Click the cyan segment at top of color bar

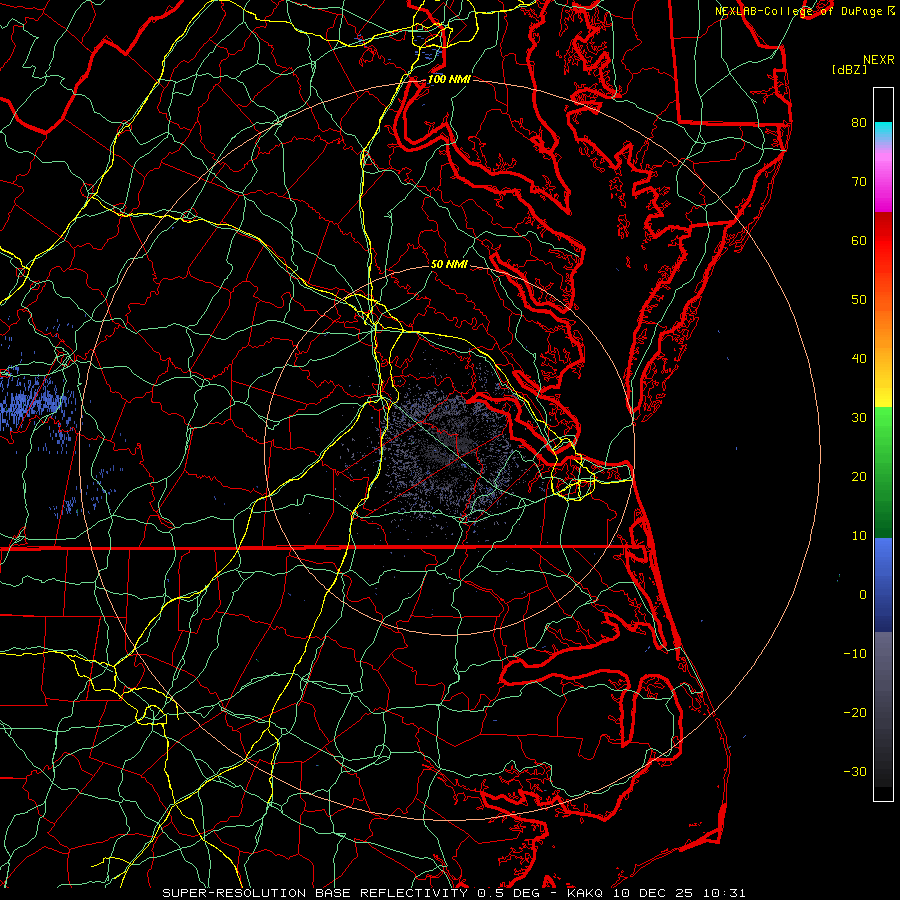click(883, 130)
